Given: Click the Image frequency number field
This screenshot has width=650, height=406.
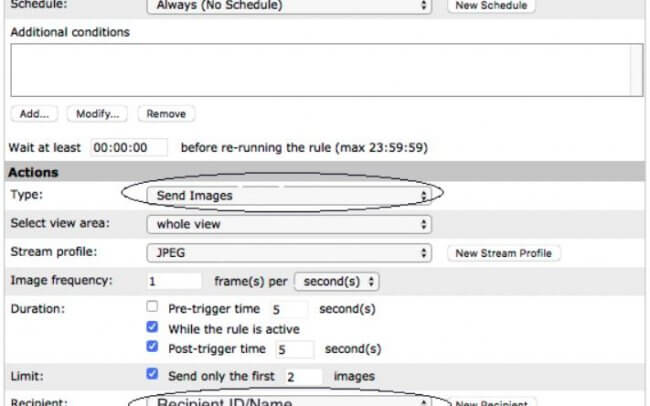Looking at the screenshot, I should click(x=174, y=281).
